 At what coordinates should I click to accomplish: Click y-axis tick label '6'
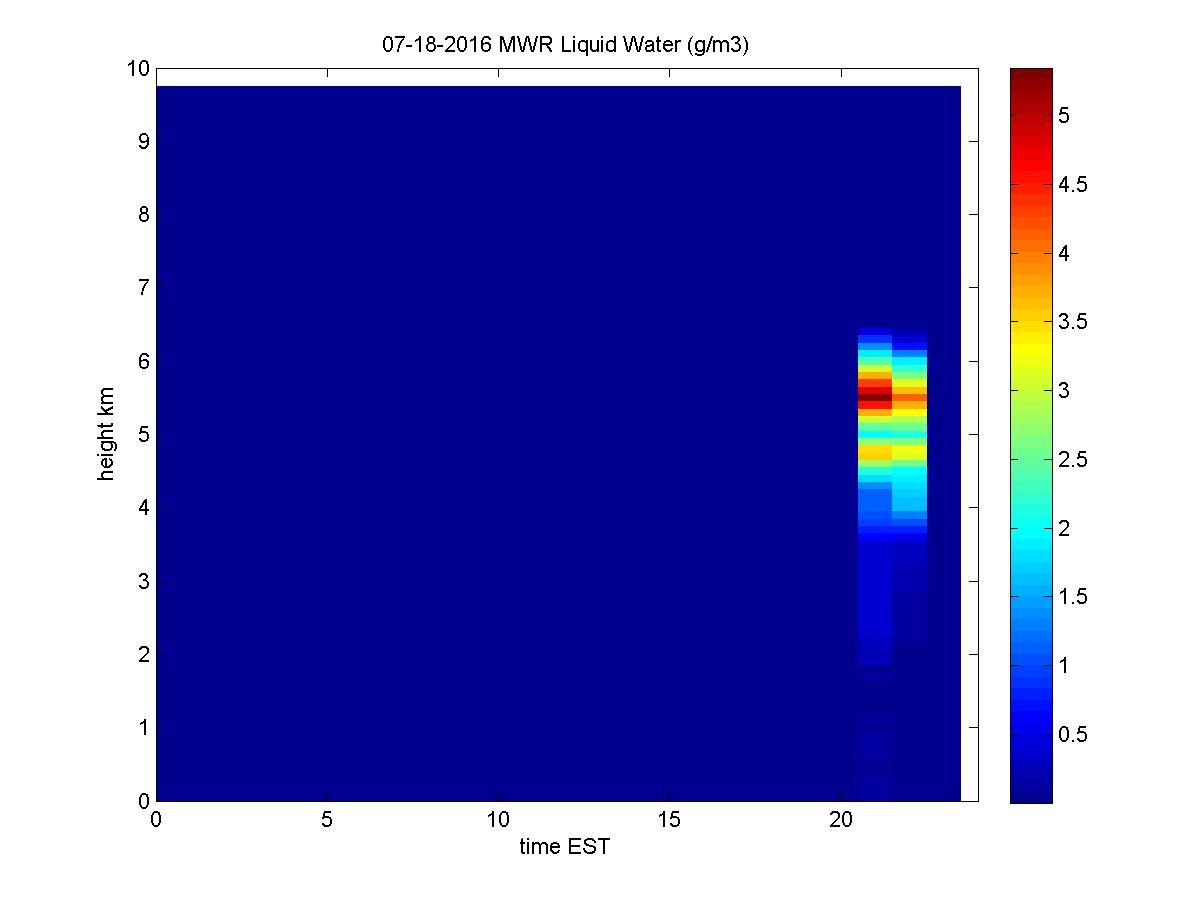[x=144, y=361]
